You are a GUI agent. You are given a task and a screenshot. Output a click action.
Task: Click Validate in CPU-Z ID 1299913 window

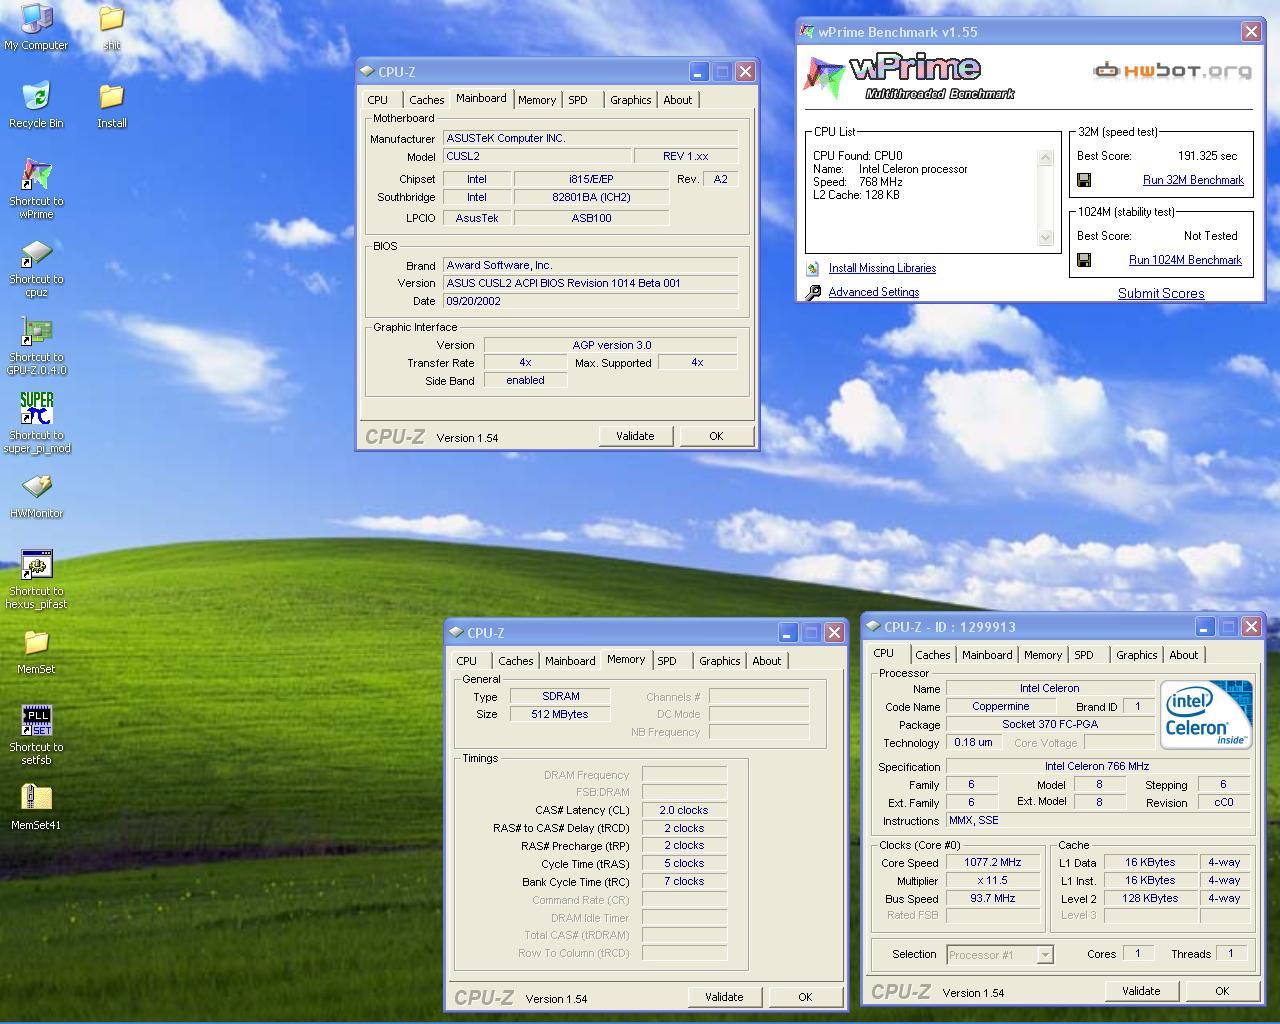[x=1141, y=991]
